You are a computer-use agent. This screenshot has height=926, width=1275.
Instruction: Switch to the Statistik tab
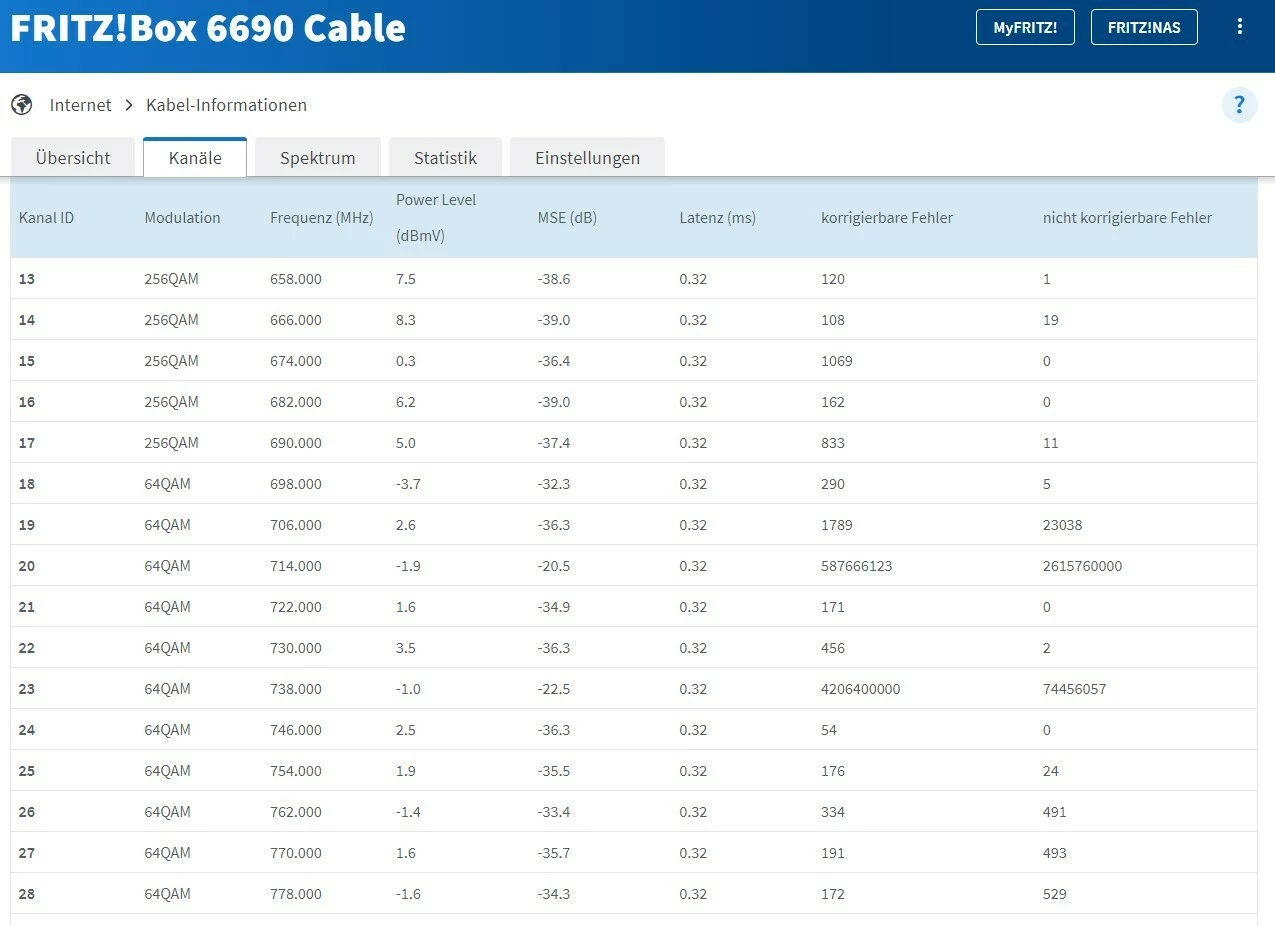click(445, 157)
